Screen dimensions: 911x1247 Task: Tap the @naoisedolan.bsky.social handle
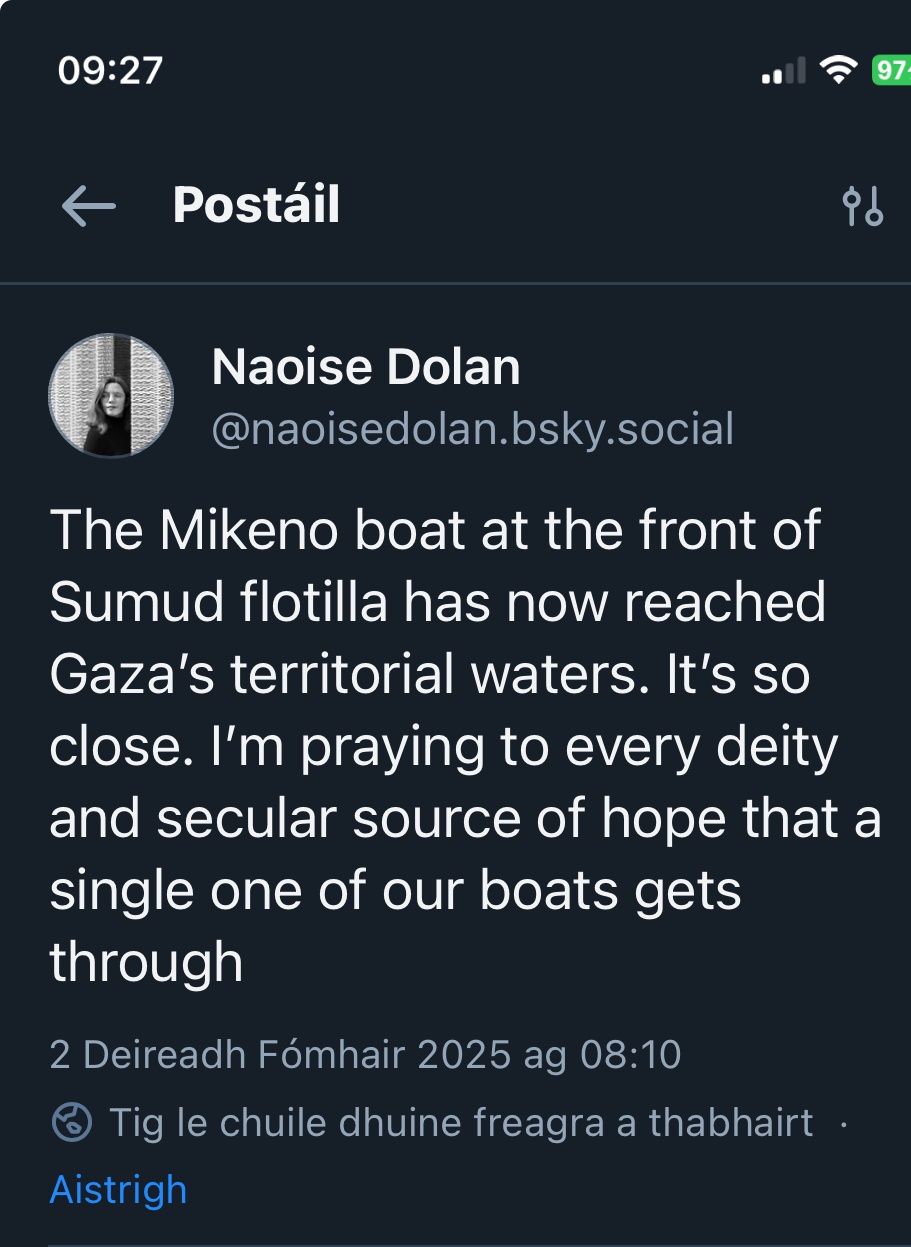(473, 428)
